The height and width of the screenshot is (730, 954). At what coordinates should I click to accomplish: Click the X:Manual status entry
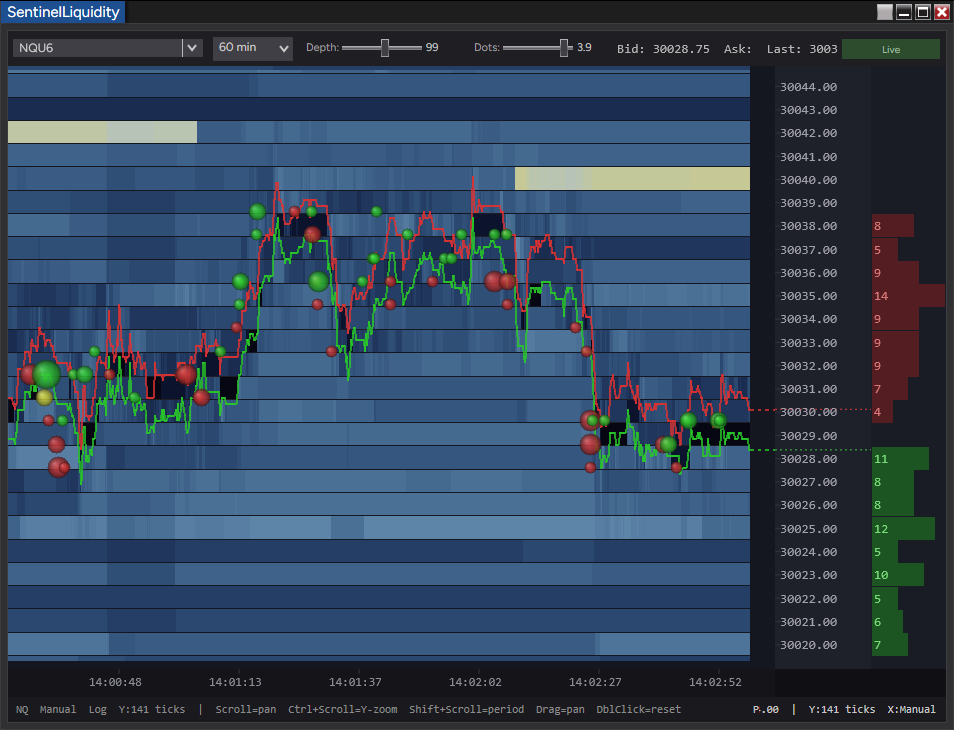(911, 709)
